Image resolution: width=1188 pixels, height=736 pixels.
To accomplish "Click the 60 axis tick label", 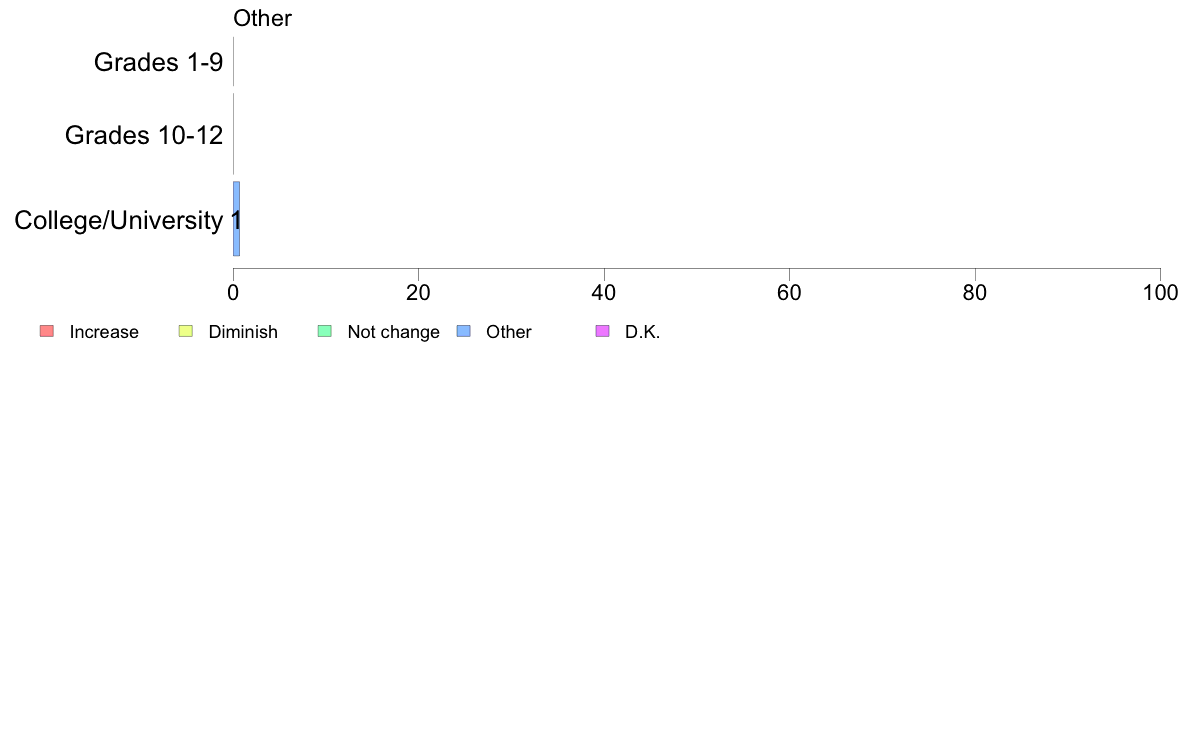I will point(789,293).
